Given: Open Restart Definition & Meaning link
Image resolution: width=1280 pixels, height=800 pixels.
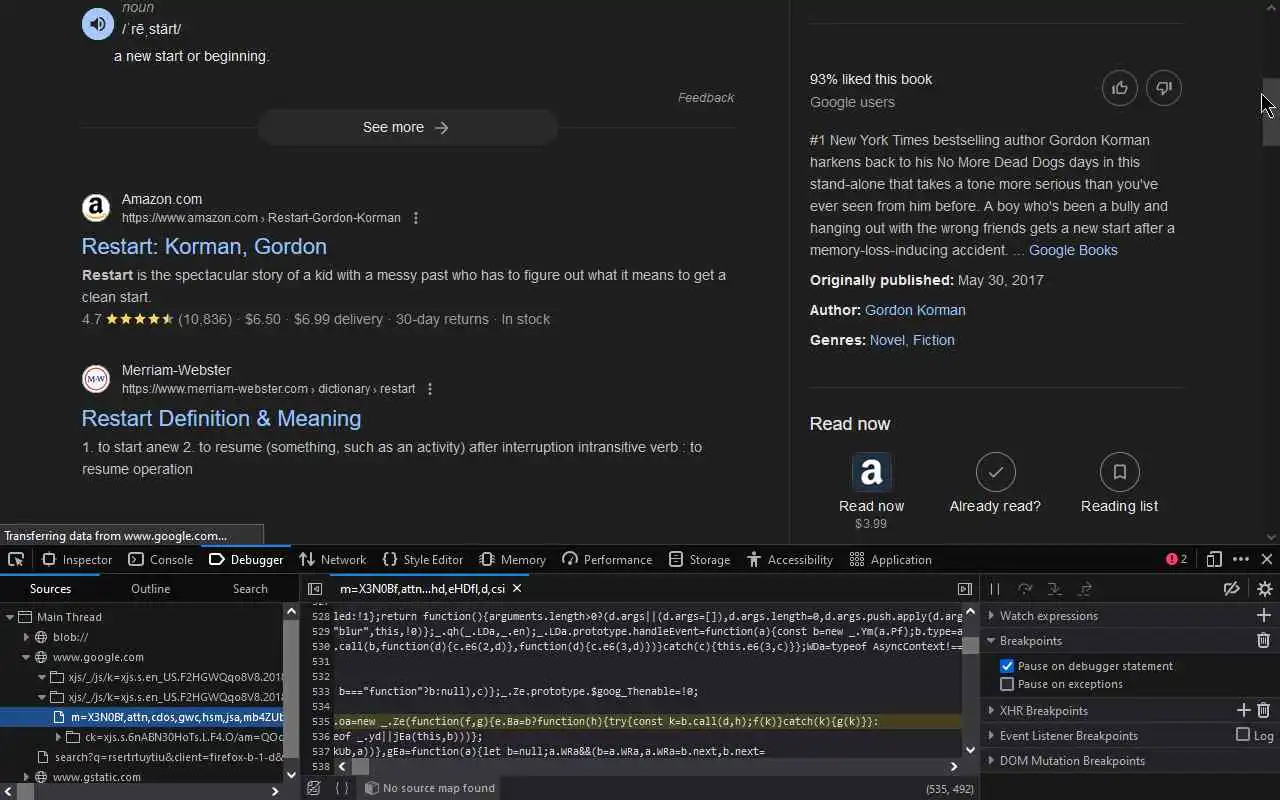Looking at the screenshot, I should click(221, 418).
